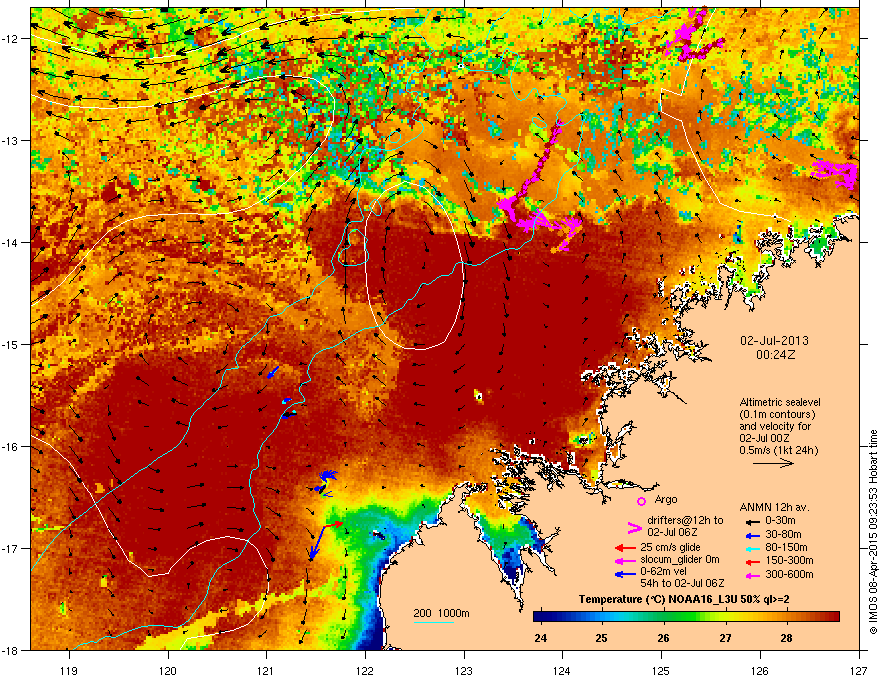Click the cyan colorbar section above 25
Screen dimensions: 880x680
click(602, 617)
